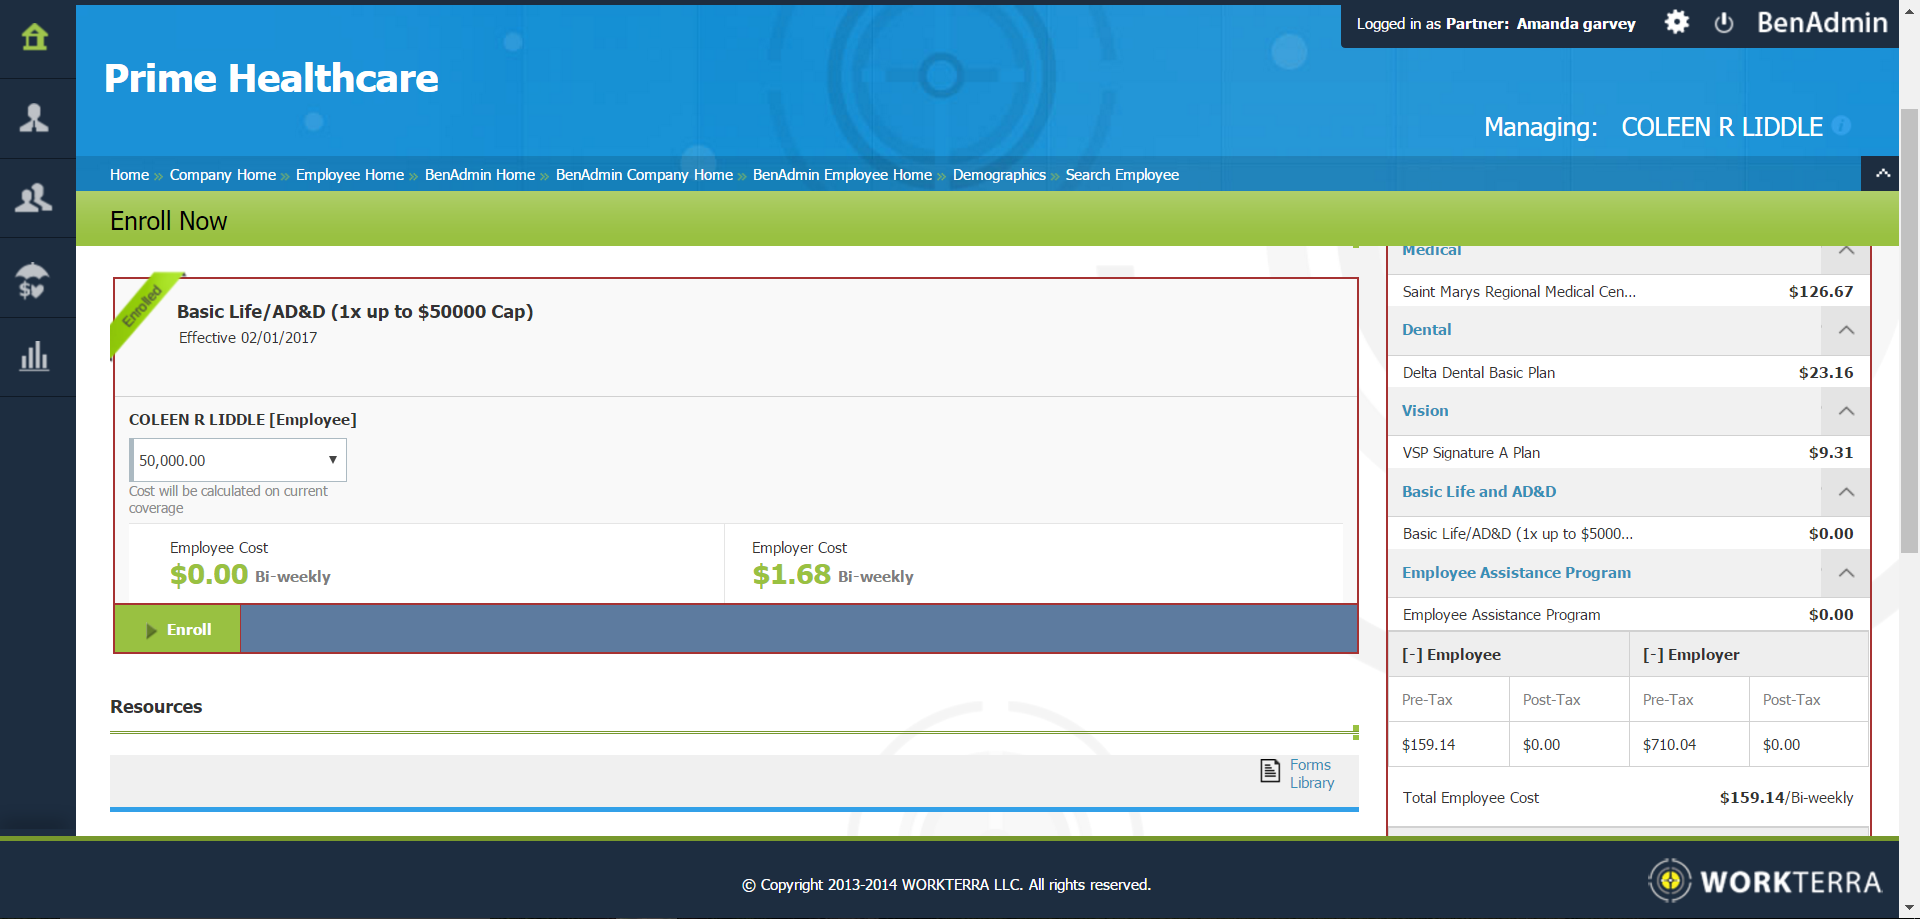Click the $1.68 employer cost value
The image size is (1920, 919).
coord(791,574)
